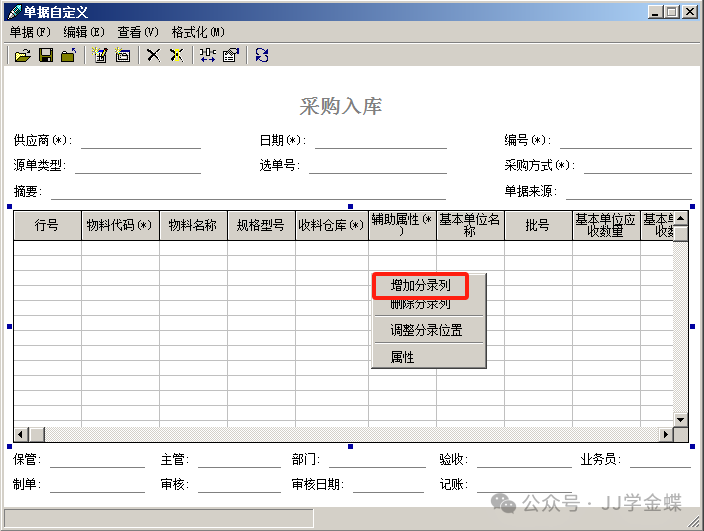
Task: Click the save floppy disk icon
Action: coord(45,55)
